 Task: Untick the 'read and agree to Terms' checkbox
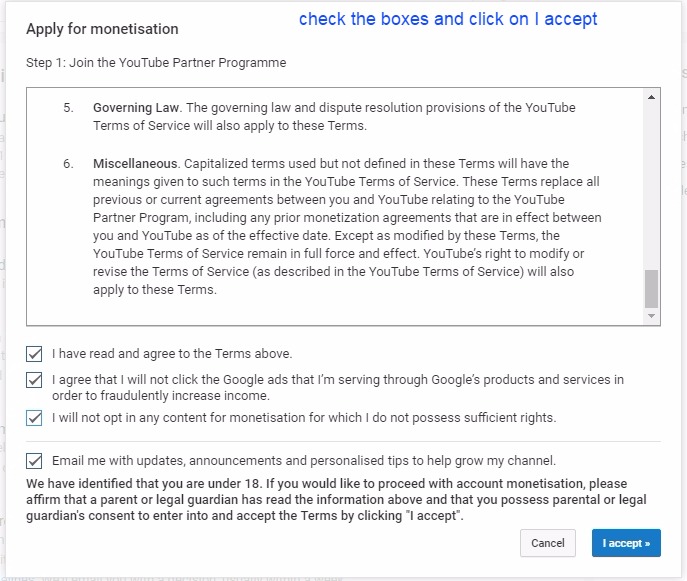coord(35,354)
